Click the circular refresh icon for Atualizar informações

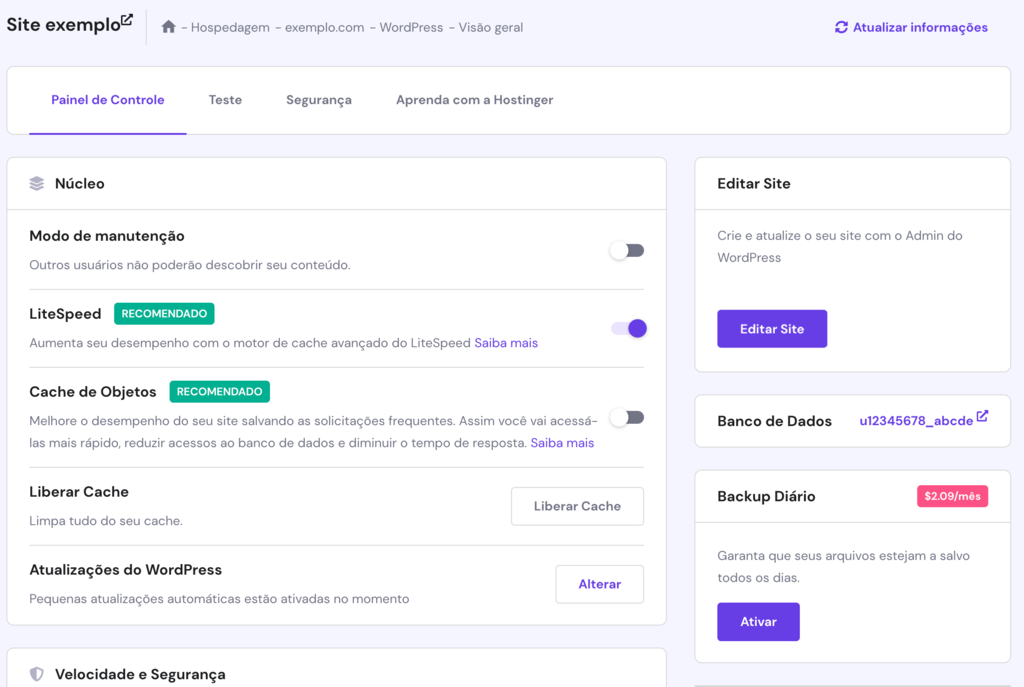click(841, 27)
